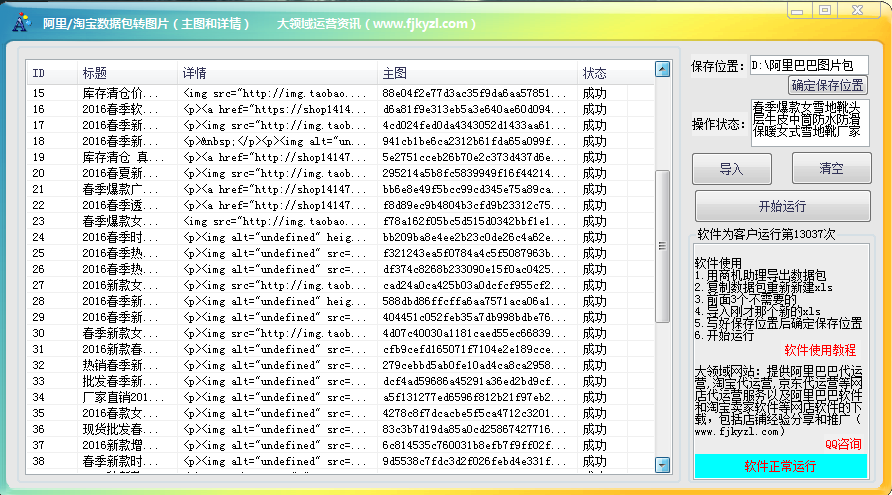
Task: Focus the 保存位置 path input field
Action: 808,66
